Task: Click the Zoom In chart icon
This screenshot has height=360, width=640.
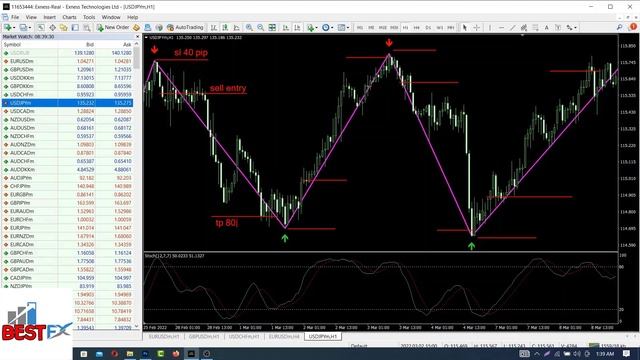Action: 249,27
